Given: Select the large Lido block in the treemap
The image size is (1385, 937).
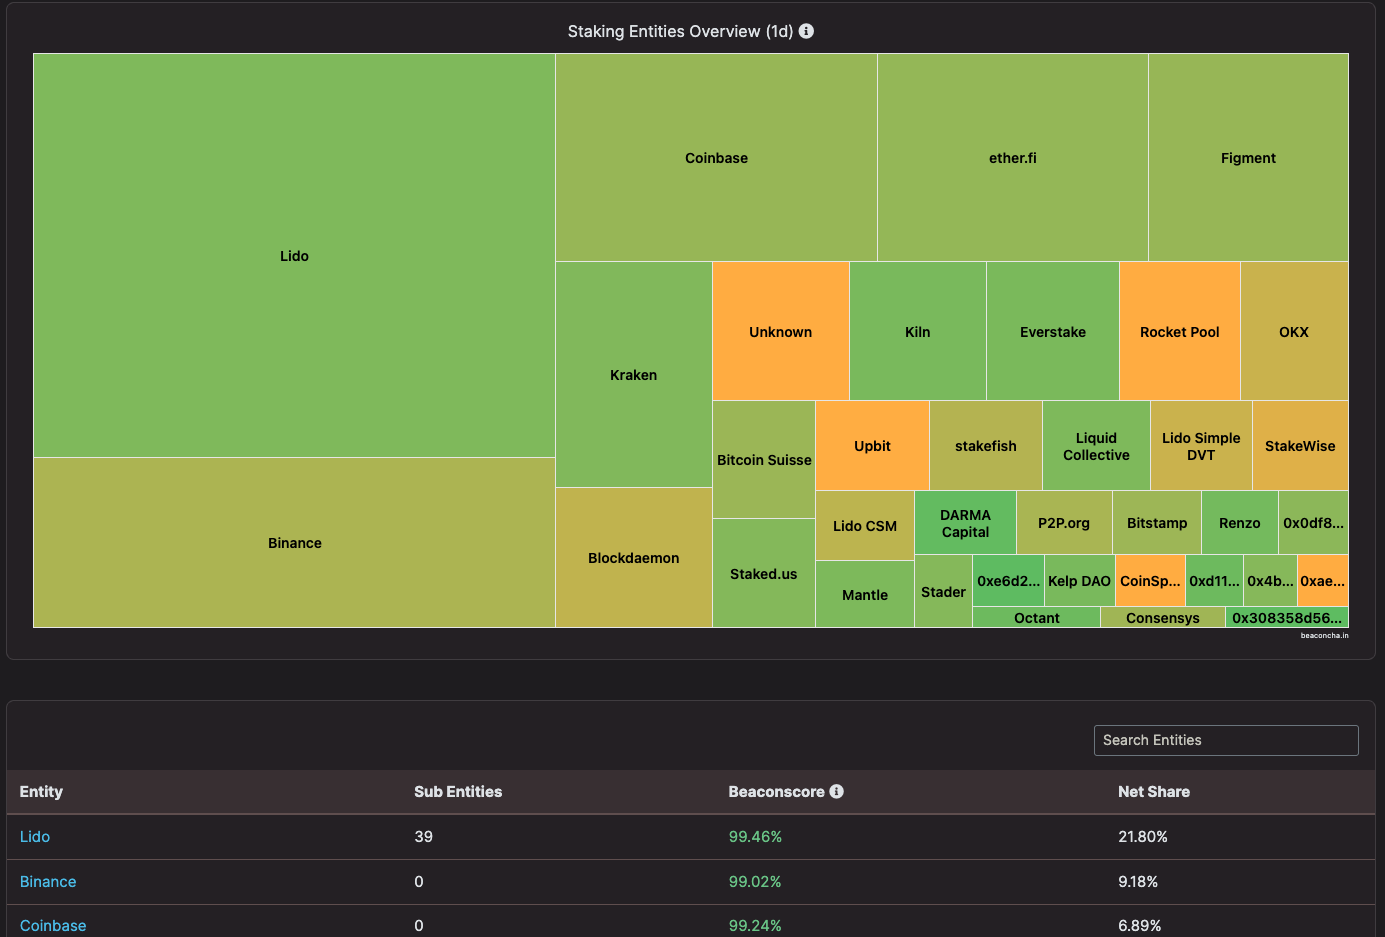Looking at the screenshot, I should [294, 256].
